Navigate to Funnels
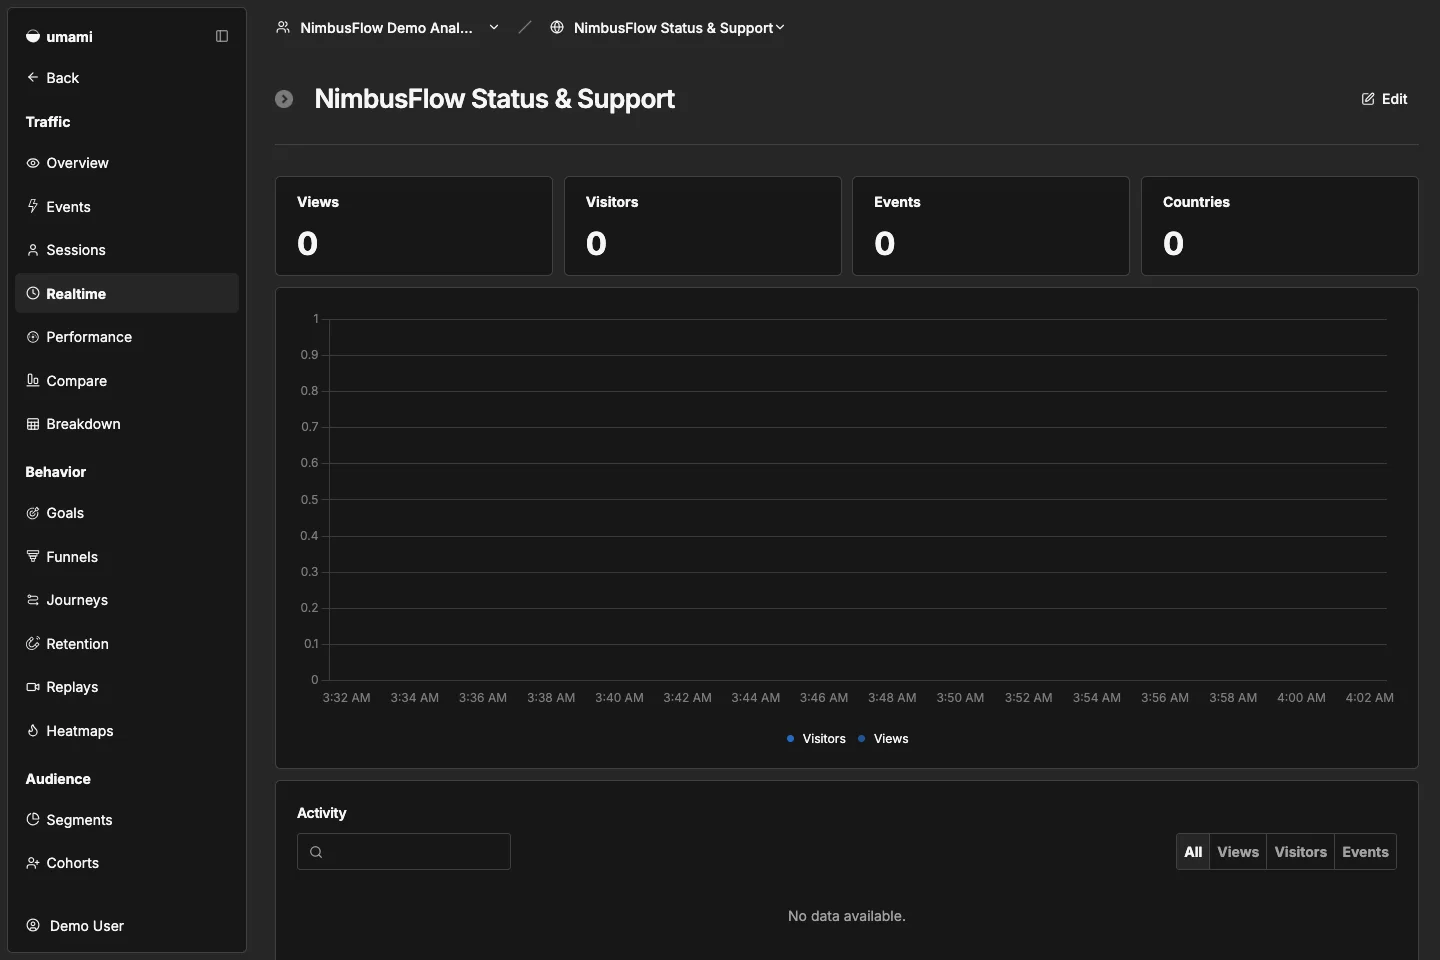This screenshot has height=960, width=1440. 127,556
